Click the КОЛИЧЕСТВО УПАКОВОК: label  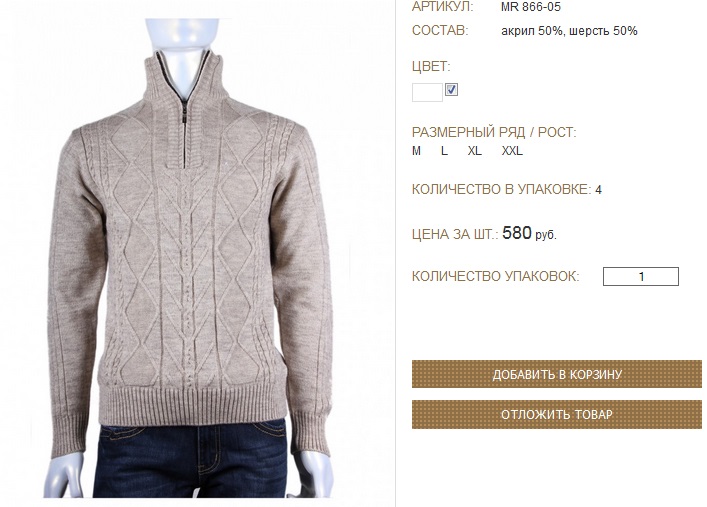pyautogui.click(x=496, y=276)
